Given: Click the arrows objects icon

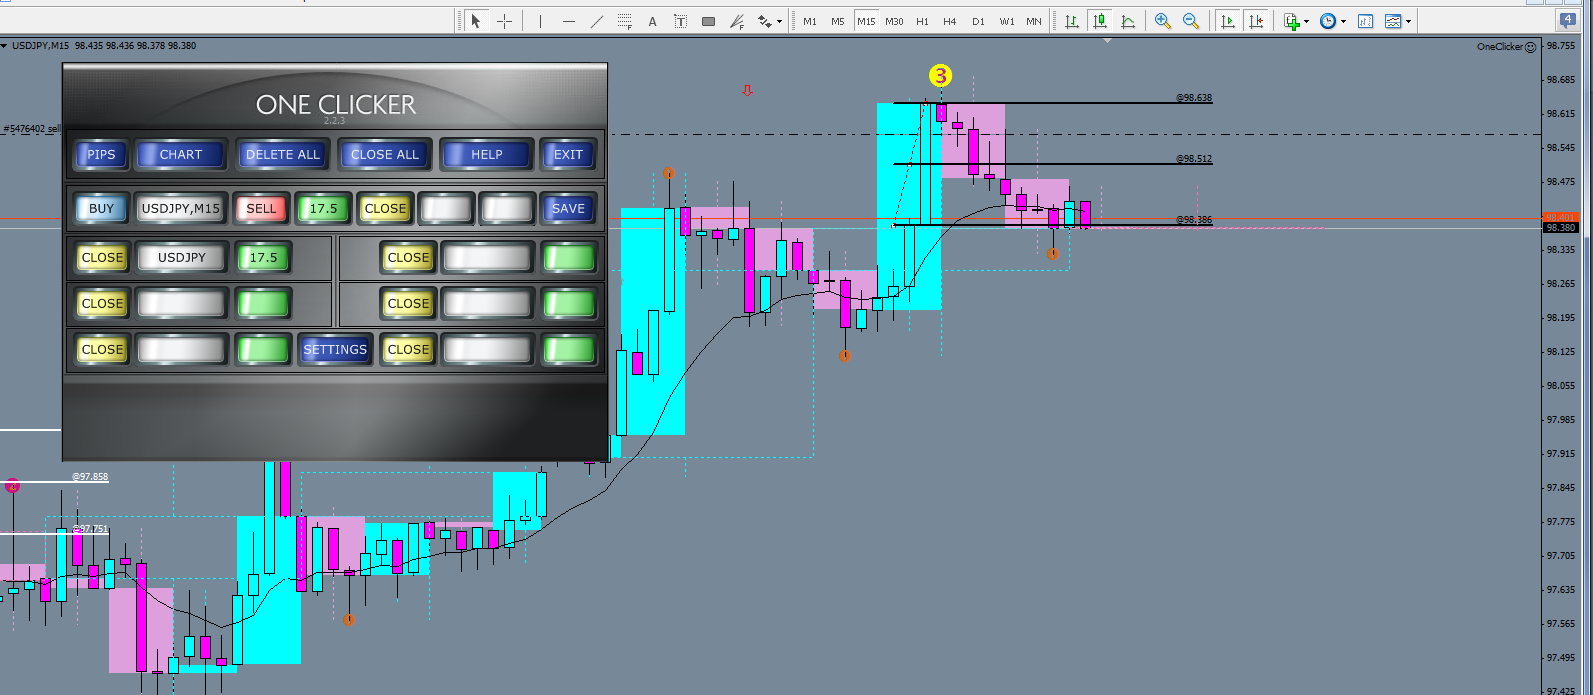Looking at the screenshot, I should (765, 21).
